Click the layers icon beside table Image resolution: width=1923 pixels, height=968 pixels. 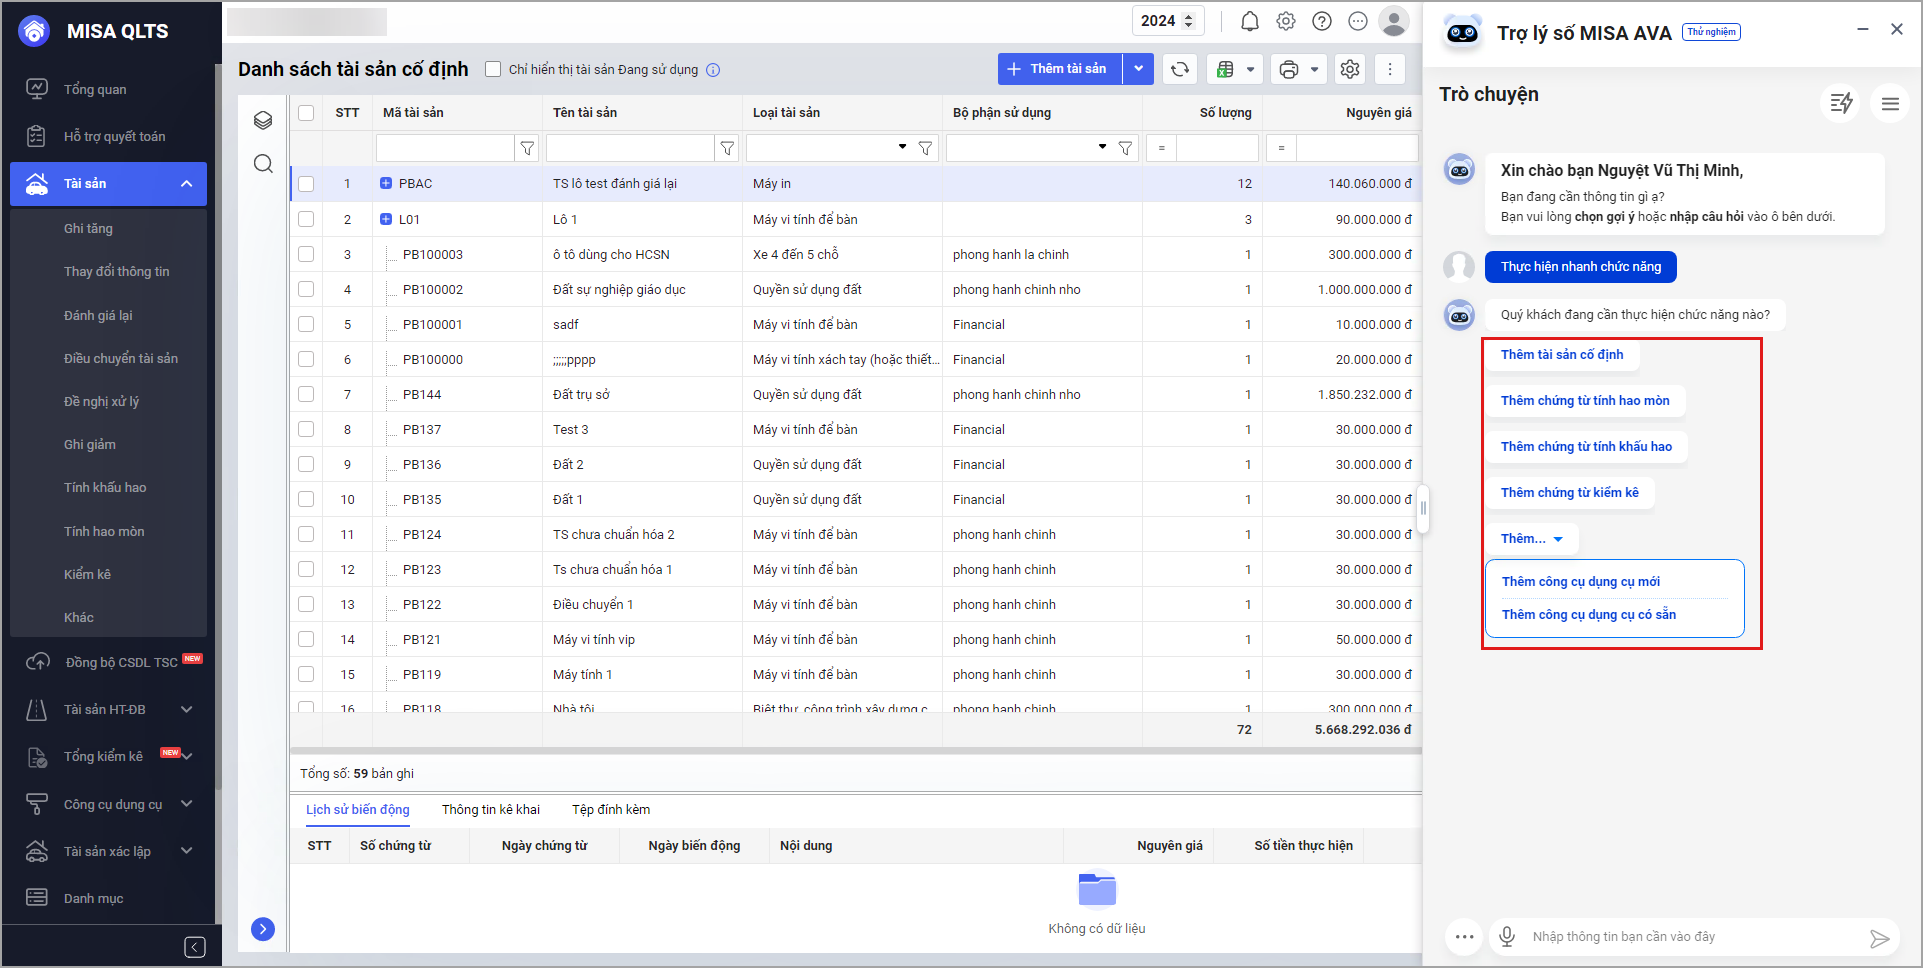point(263,120)
